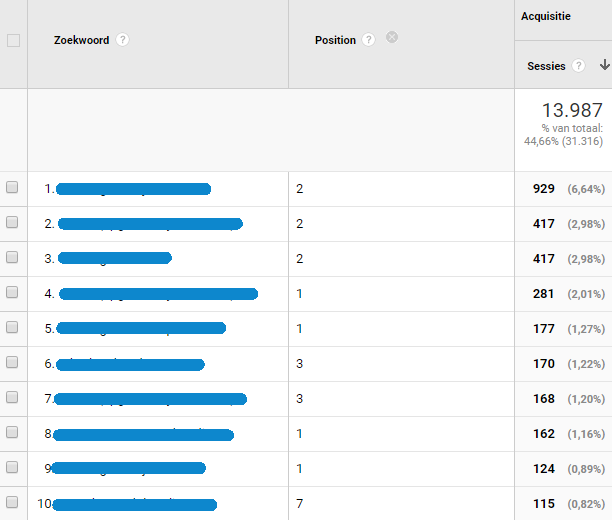Click the 929 sessions cell
The height and width of the screenshot is (520, 612).
pyautogui.click(x=543, y=188)
